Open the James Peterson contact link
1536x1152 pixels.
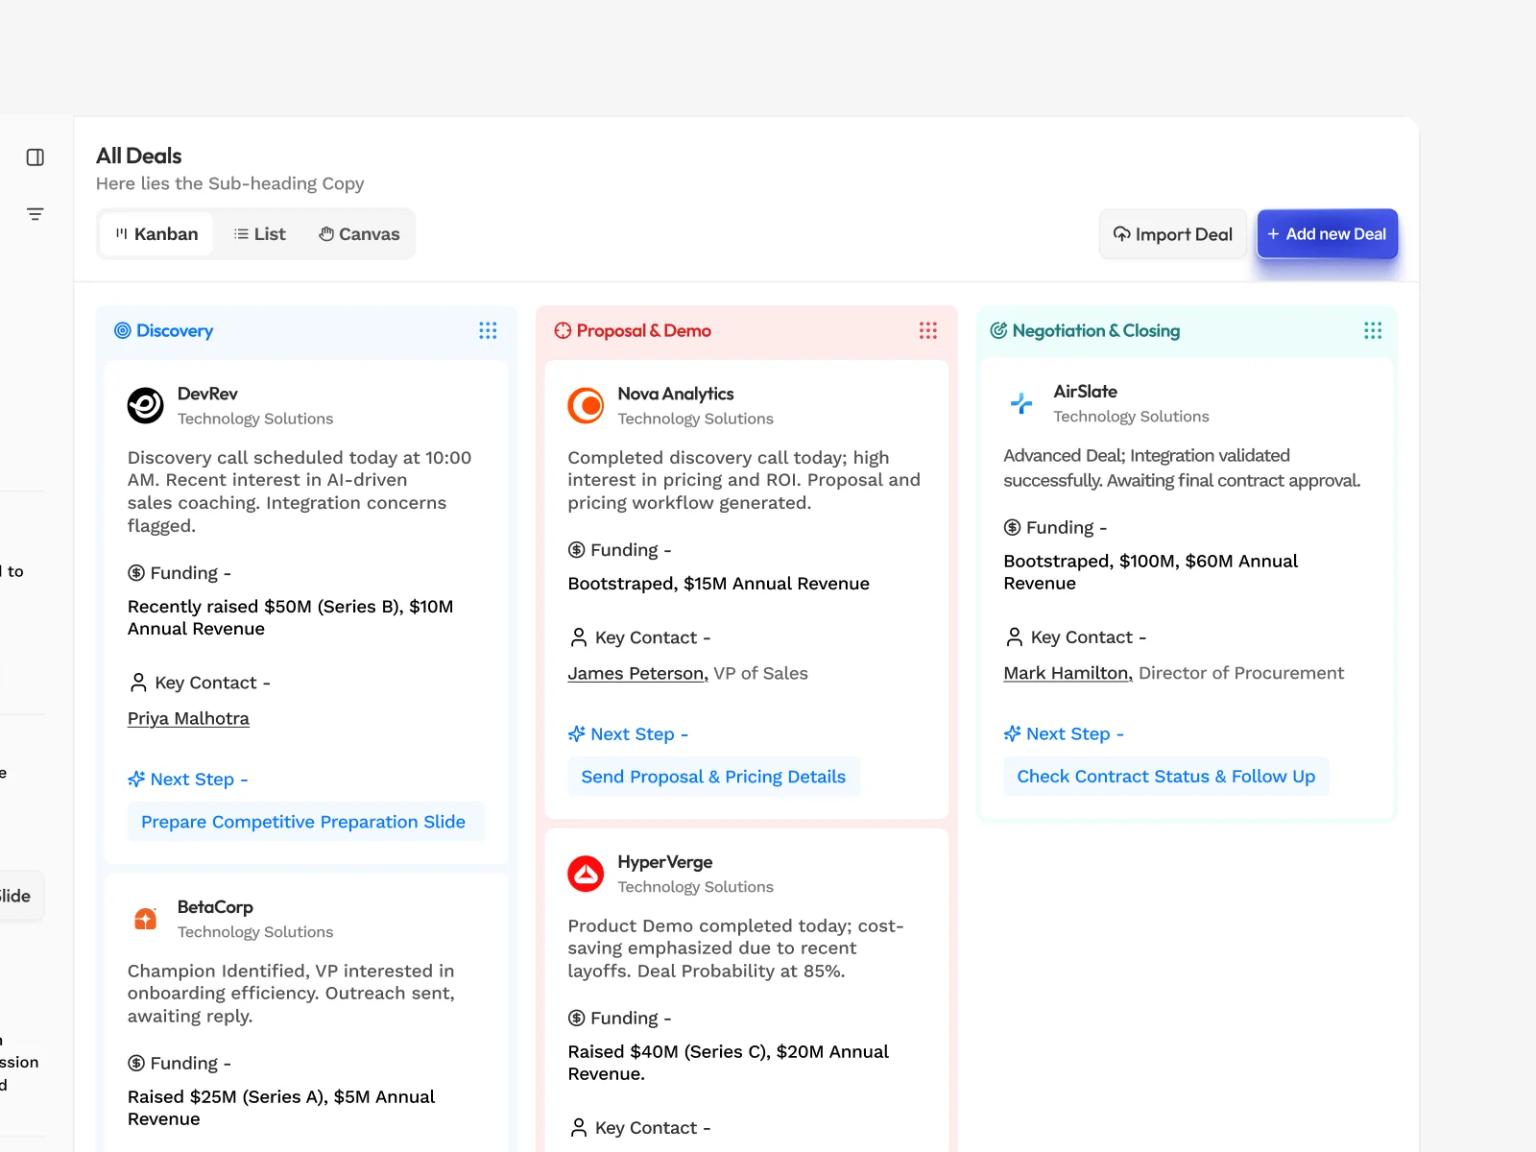(x=637, y=673)
